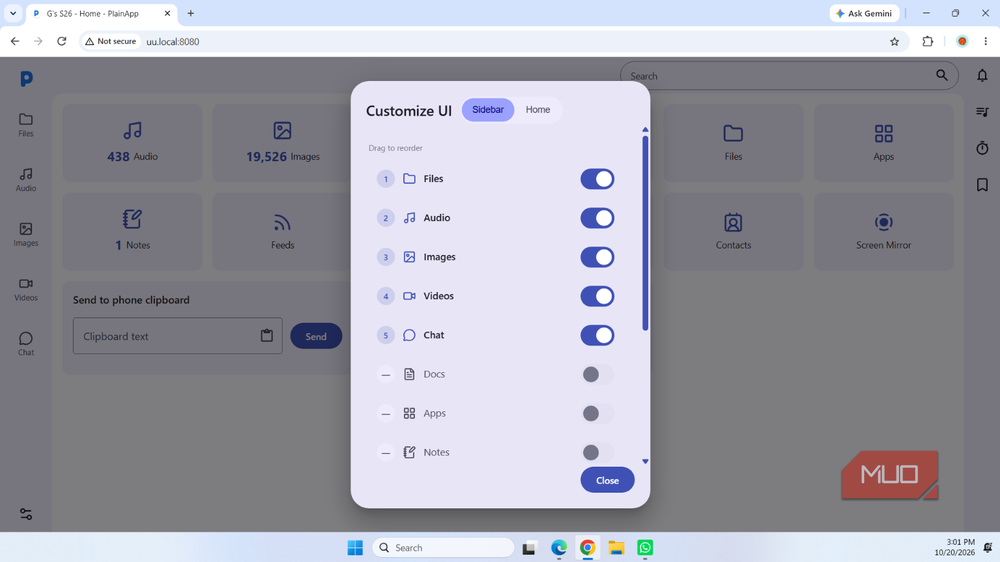Viewport: 1000px width, 562px height.
Task: Click the timer stopwatch icon
Action: (982, 148)
